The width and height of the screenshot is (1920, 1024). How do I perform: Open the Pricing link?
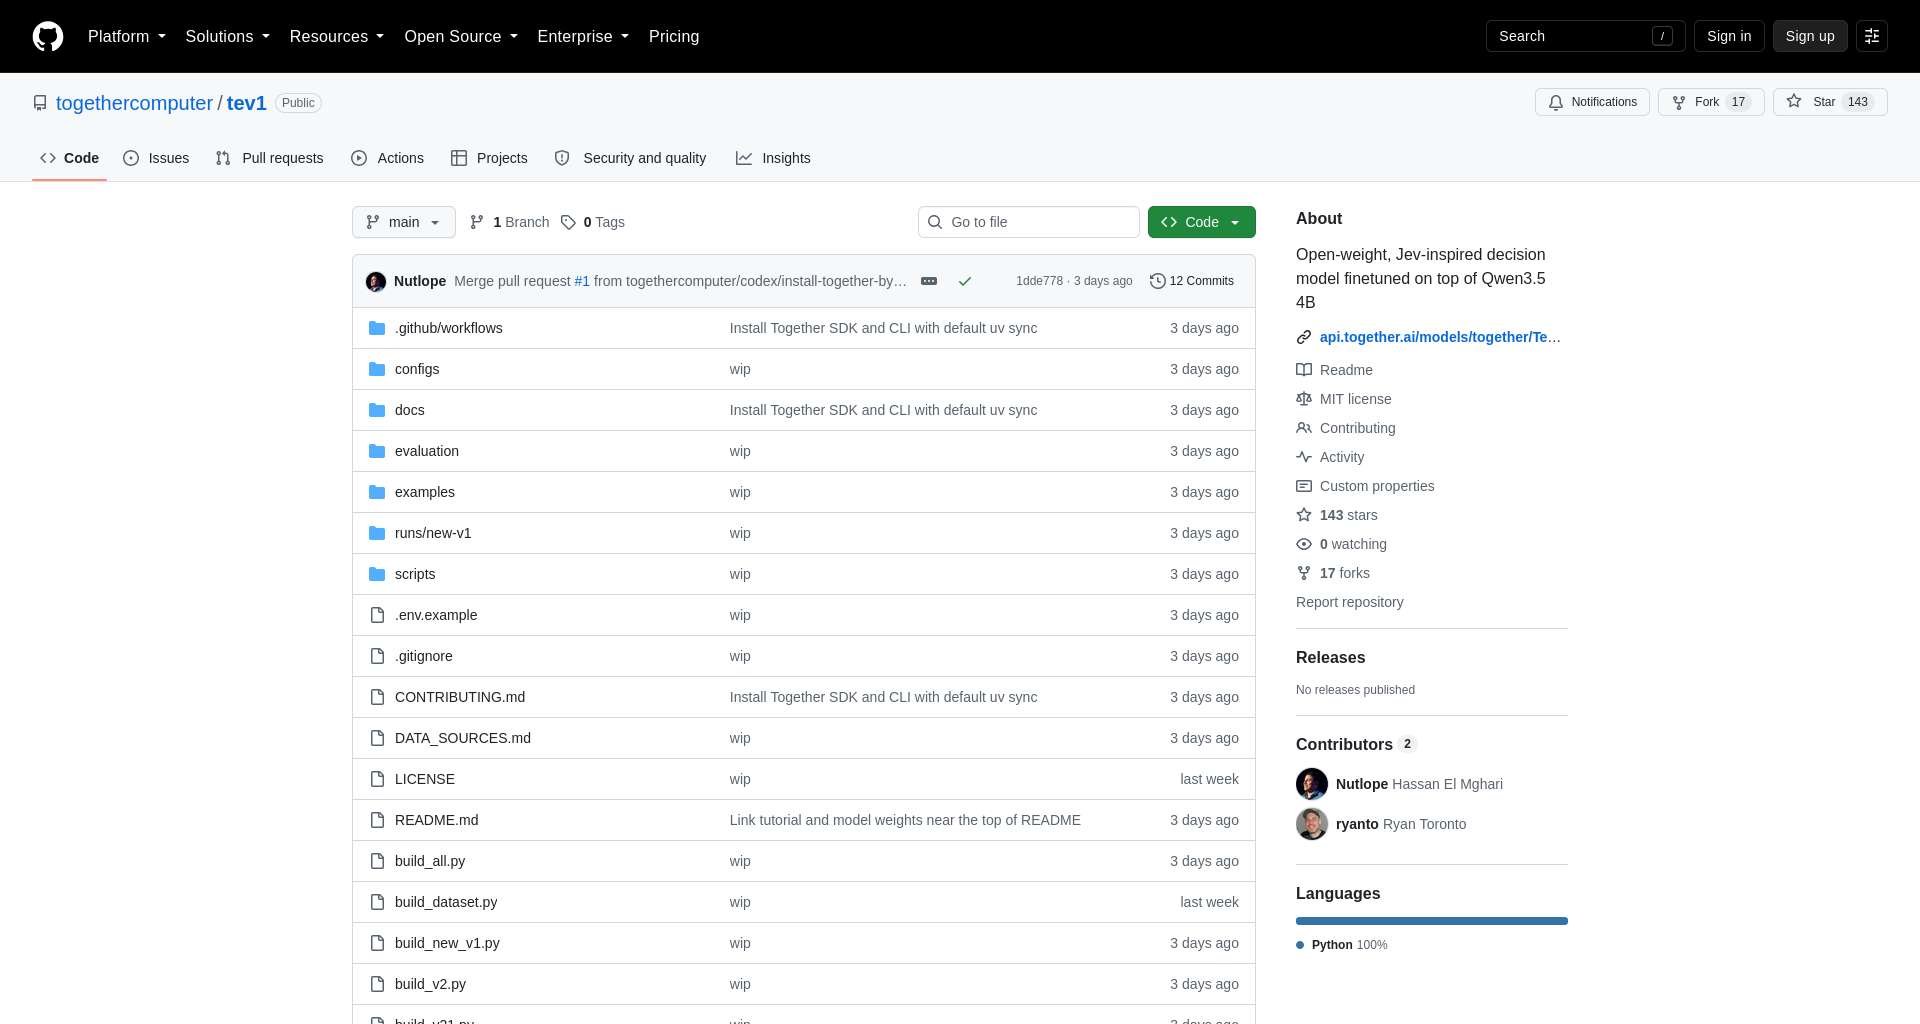(674, 36)
